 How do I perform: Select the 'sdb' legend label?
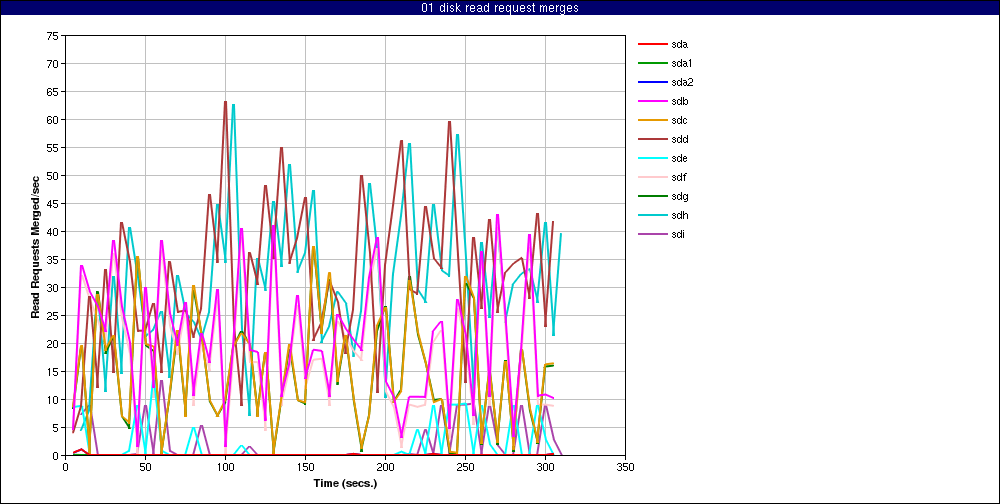tap(679, 101)
